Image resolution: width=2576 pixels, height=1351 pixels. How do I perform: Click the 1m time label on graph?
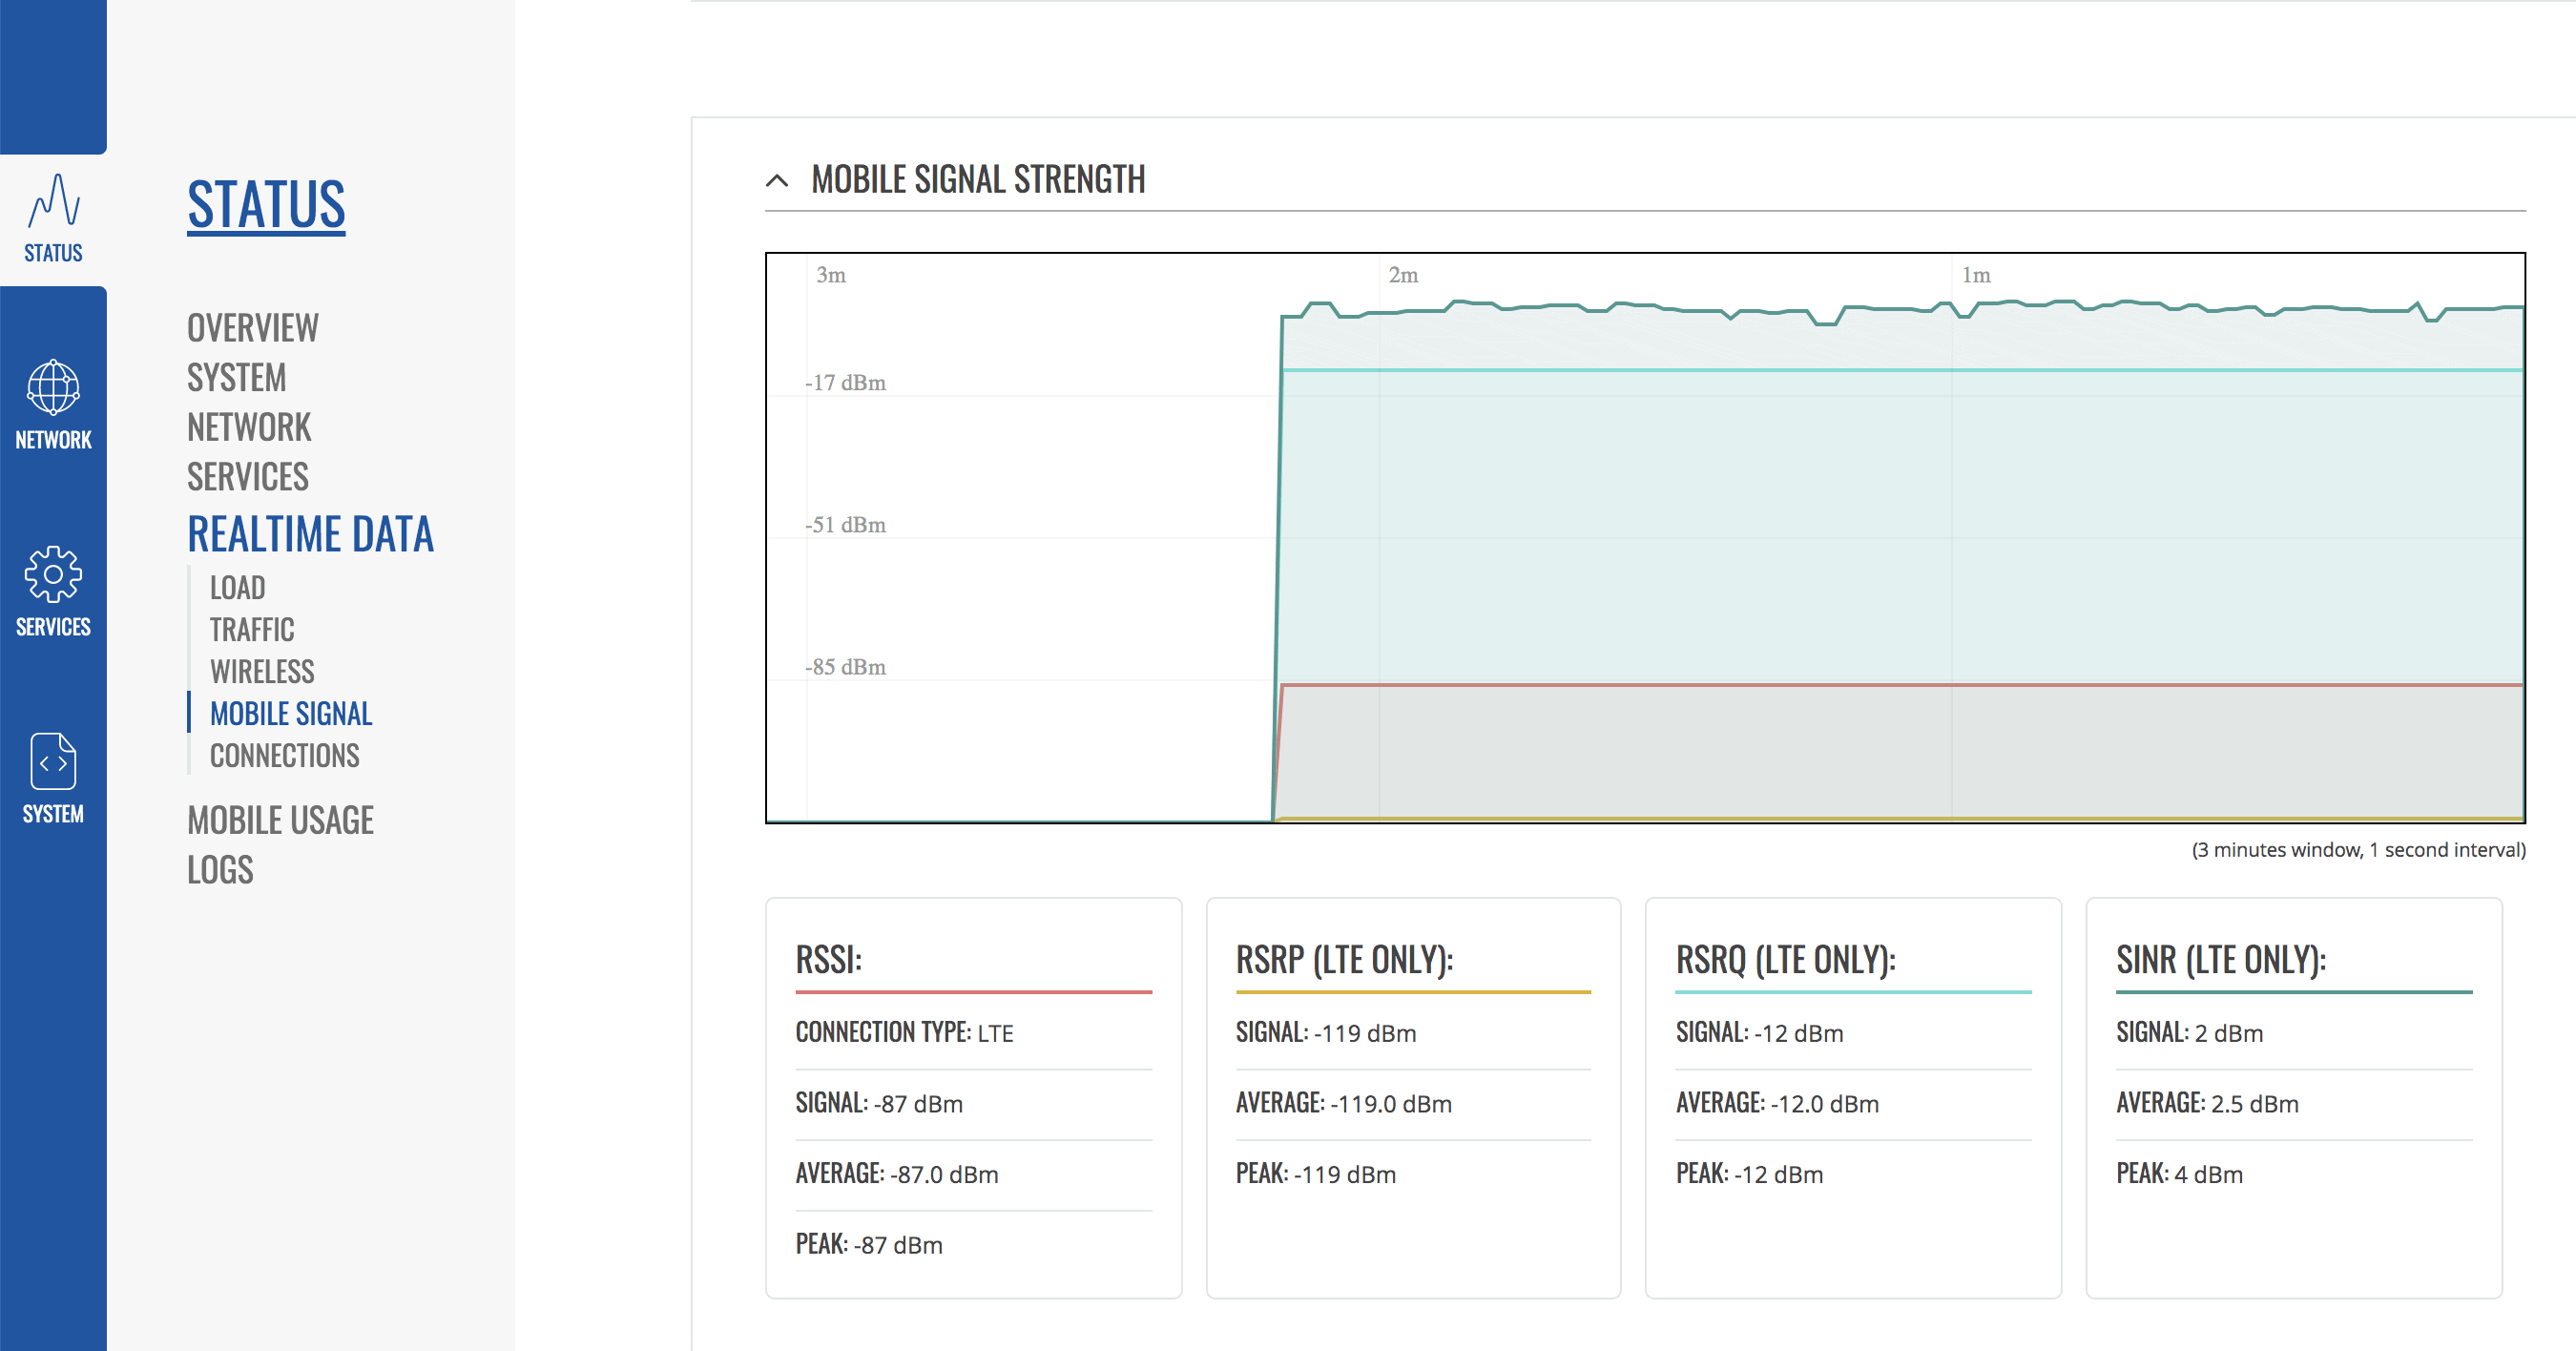tap(1976, 275)
